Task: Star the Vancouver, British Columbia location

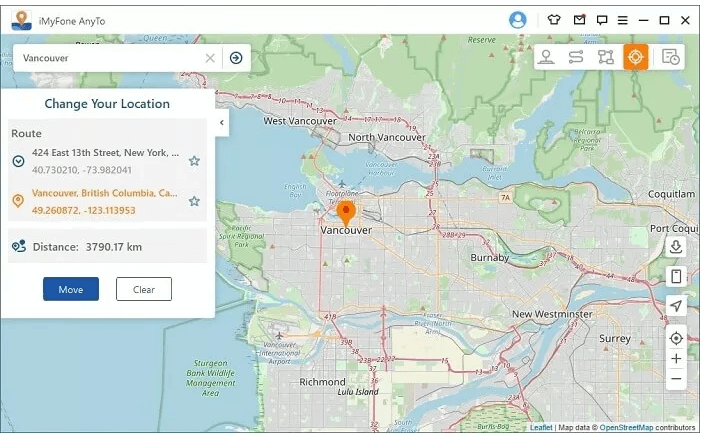Action: [194, 201]
